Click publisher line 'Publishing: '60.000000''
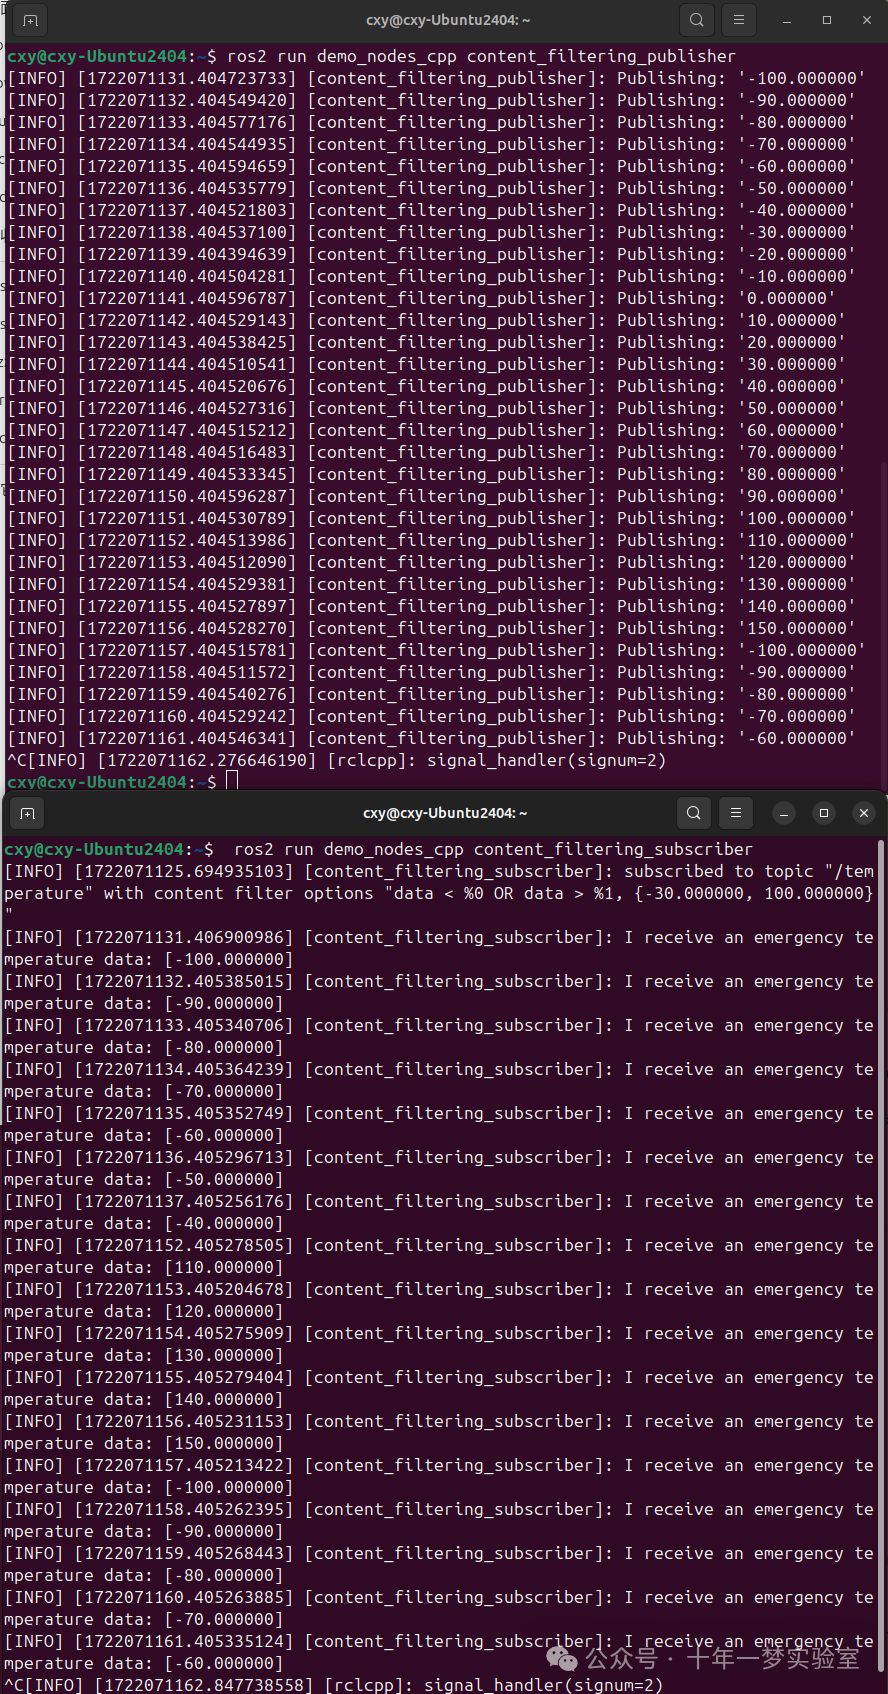 point(426,430)
